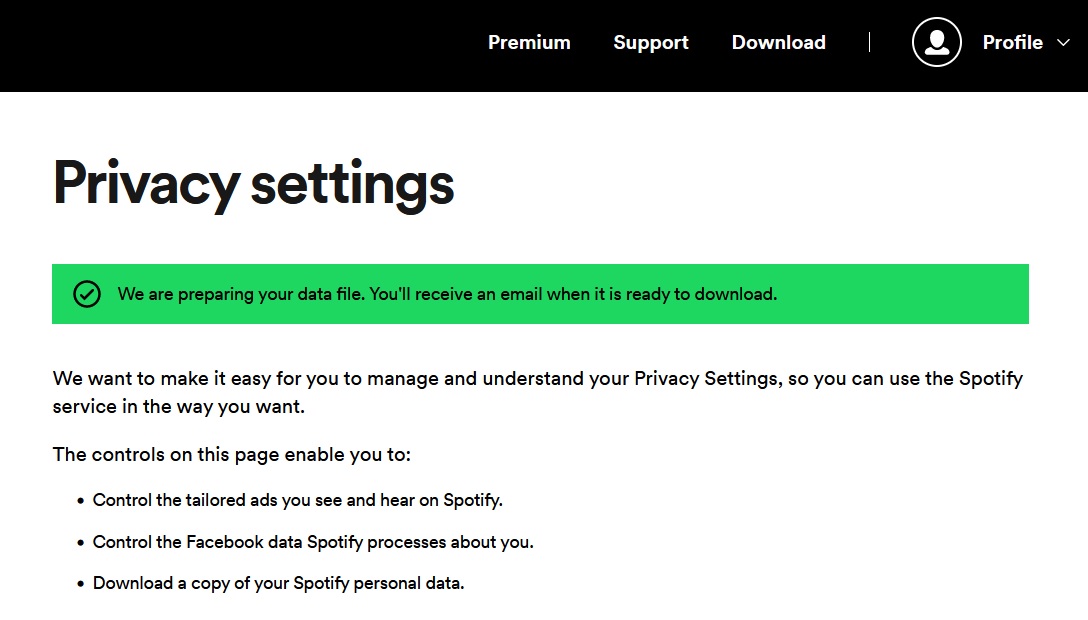Click the circled checkmark icon in the banner

(87, 294)
